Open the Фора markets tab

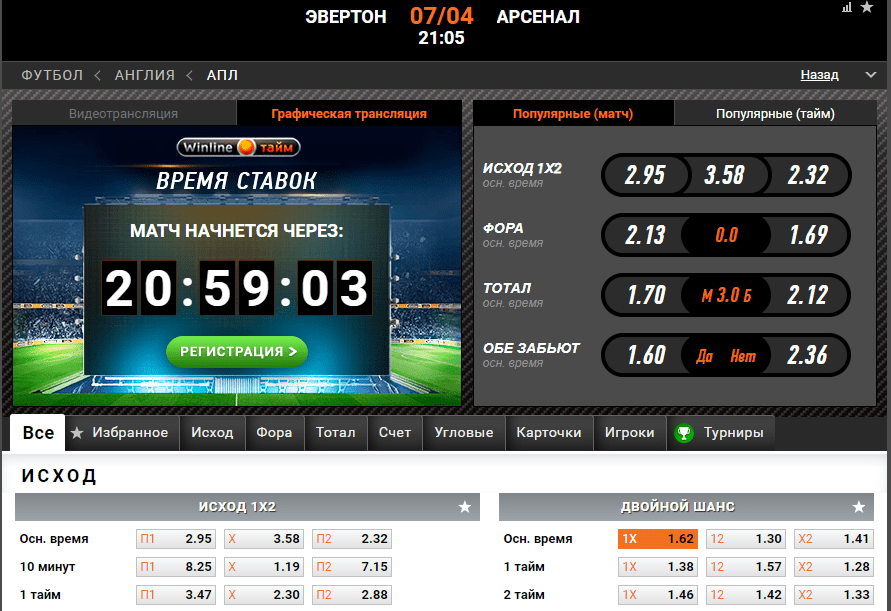[274, 433]
